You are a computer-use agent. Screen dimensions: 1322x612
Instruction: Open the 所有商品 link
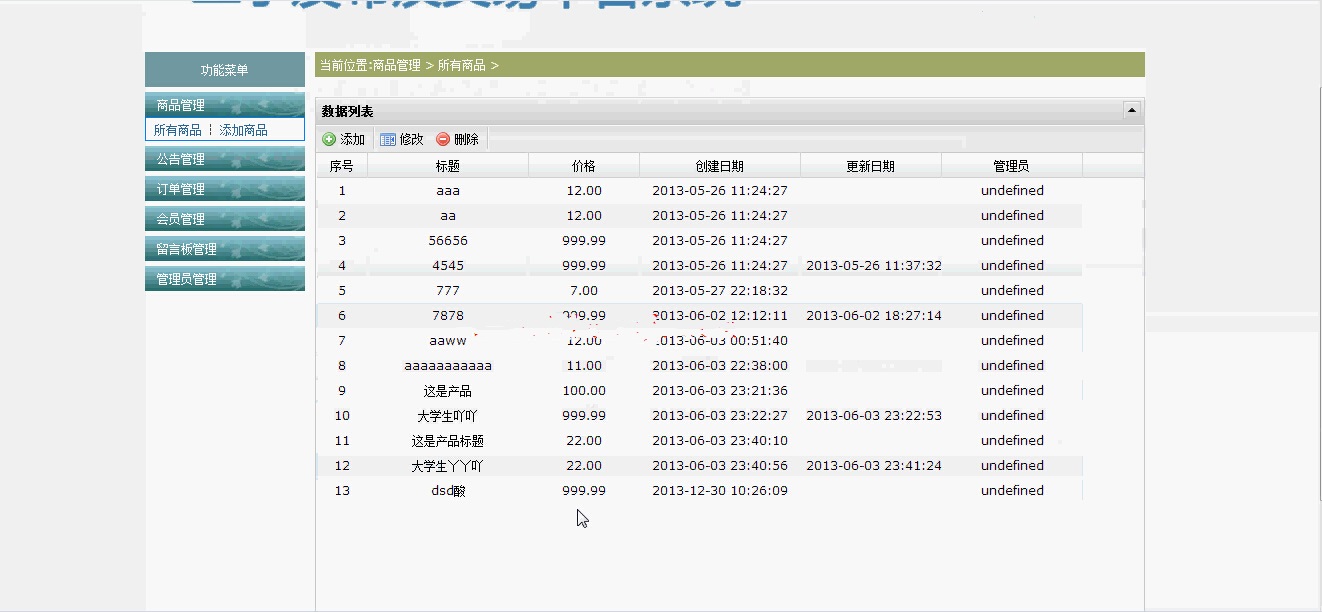177,130
